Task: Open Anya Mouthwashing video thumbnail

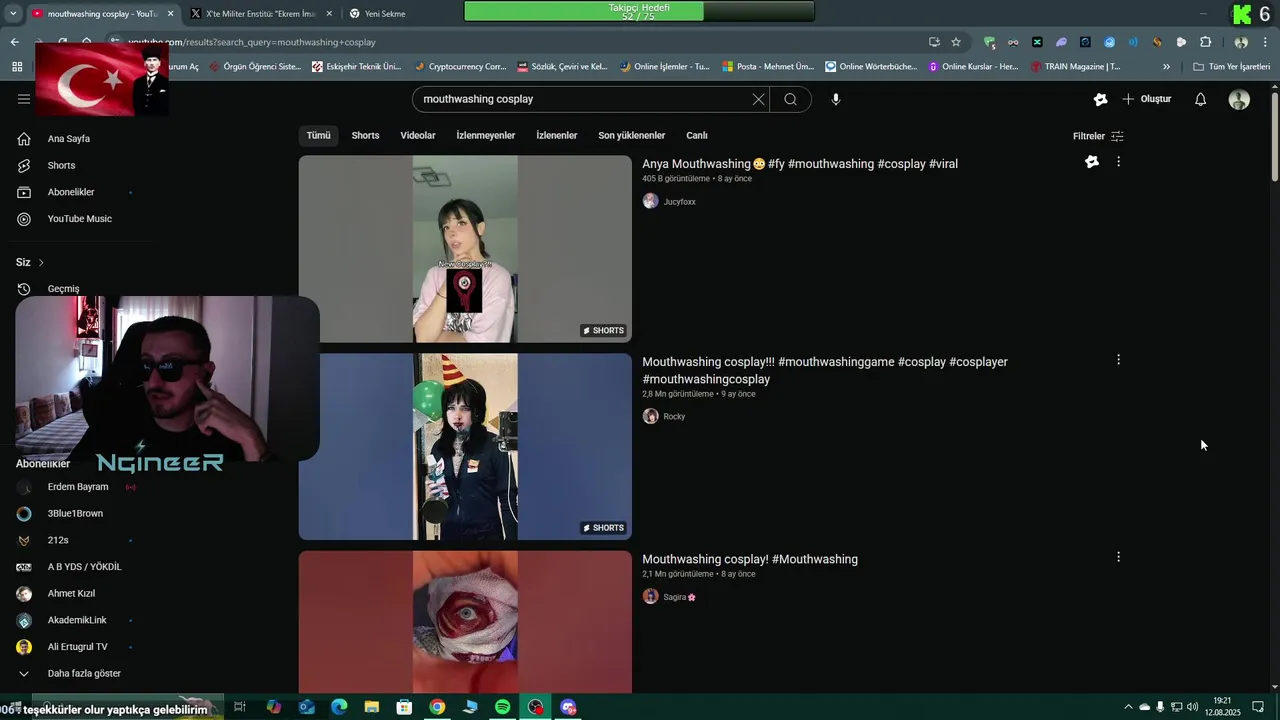Action: click(x=465, y=249)
